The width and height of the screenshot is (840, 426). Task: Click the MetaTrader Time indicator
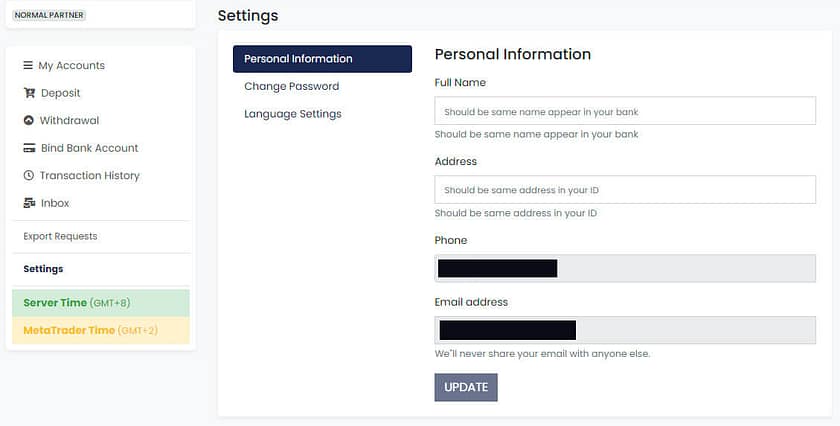pyautogui.click(x=100, y=331)
